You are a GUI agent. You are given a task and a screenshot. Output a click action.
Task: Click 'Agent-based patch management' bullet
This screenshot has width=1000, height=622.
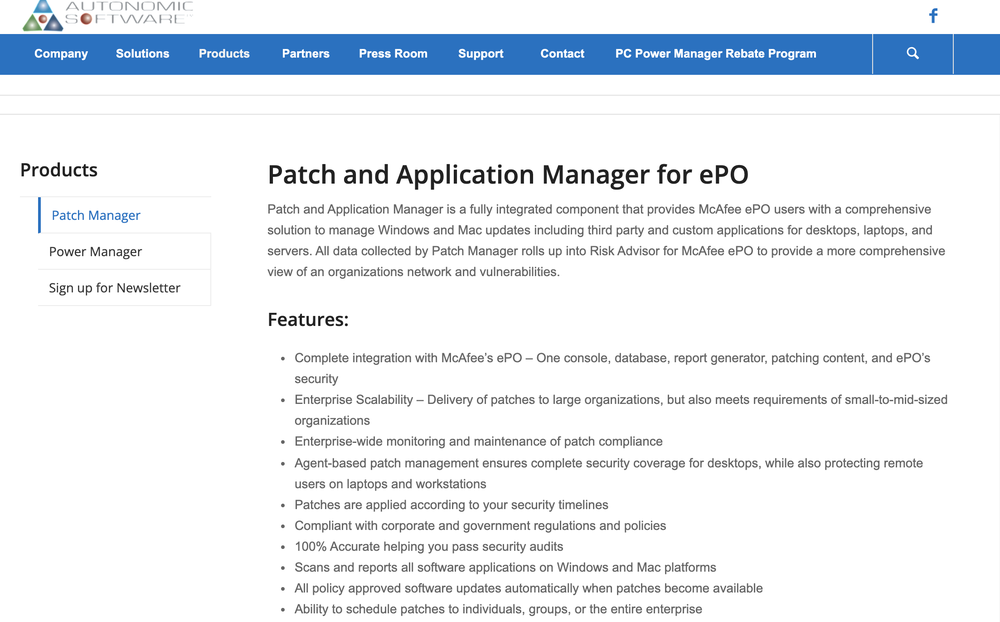point(608,473)
